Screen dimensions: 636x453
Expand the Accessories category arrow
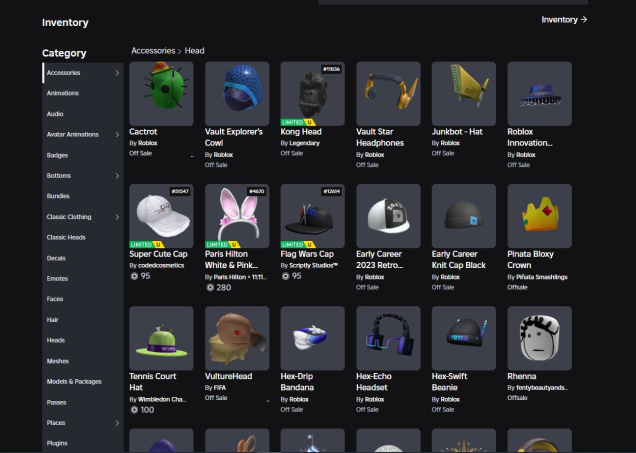coord(117,73)
